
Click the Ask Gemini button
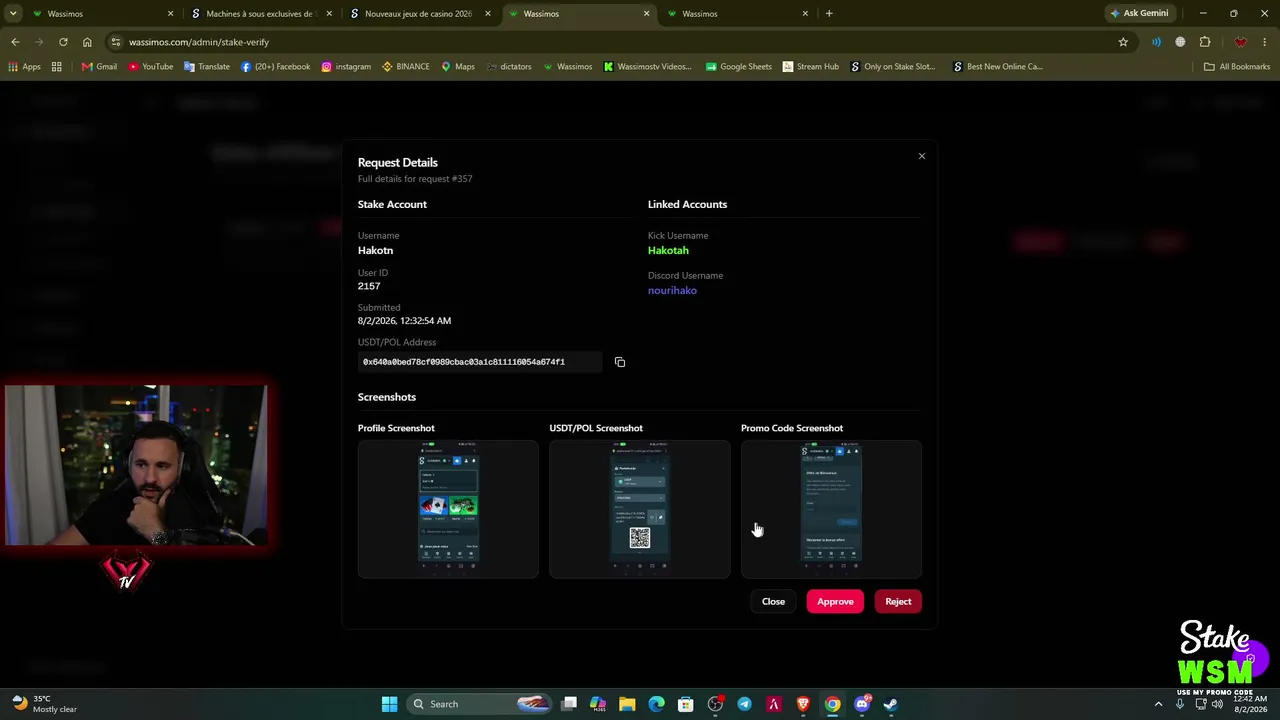coord(1138,14)
